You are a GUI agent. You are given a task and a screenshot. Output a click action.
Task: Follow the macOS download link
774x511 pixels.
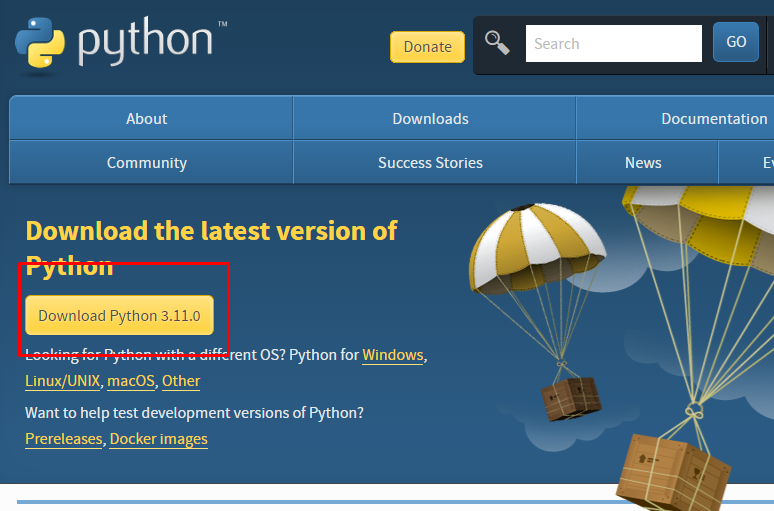pos(131,381)
